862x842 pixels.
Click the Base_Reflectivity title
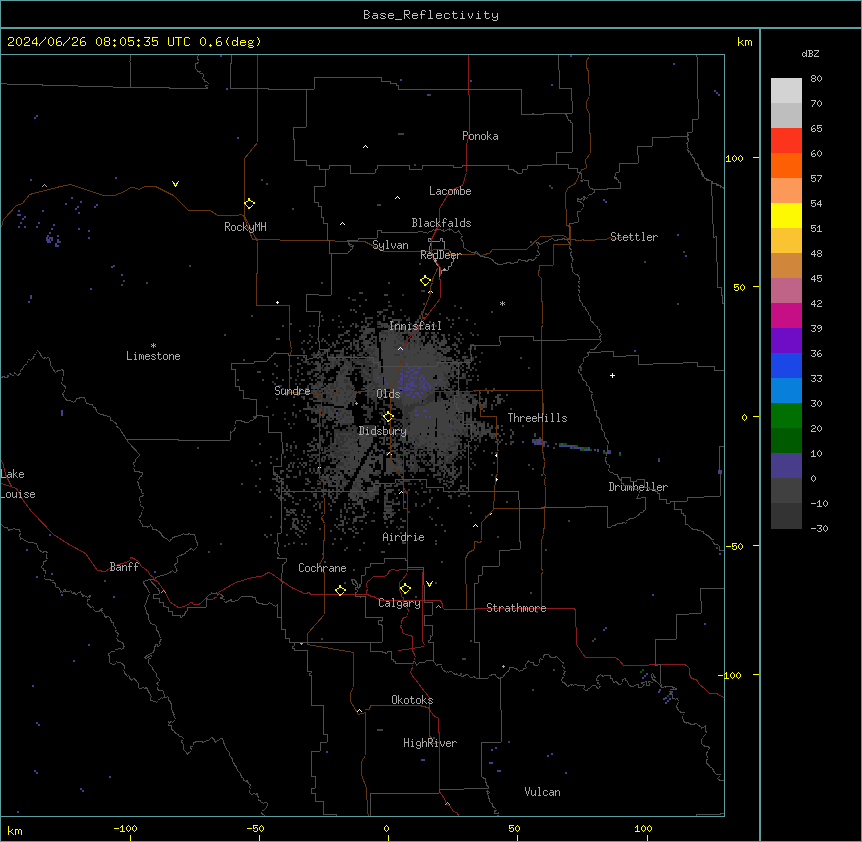click(x=431, y=15)
